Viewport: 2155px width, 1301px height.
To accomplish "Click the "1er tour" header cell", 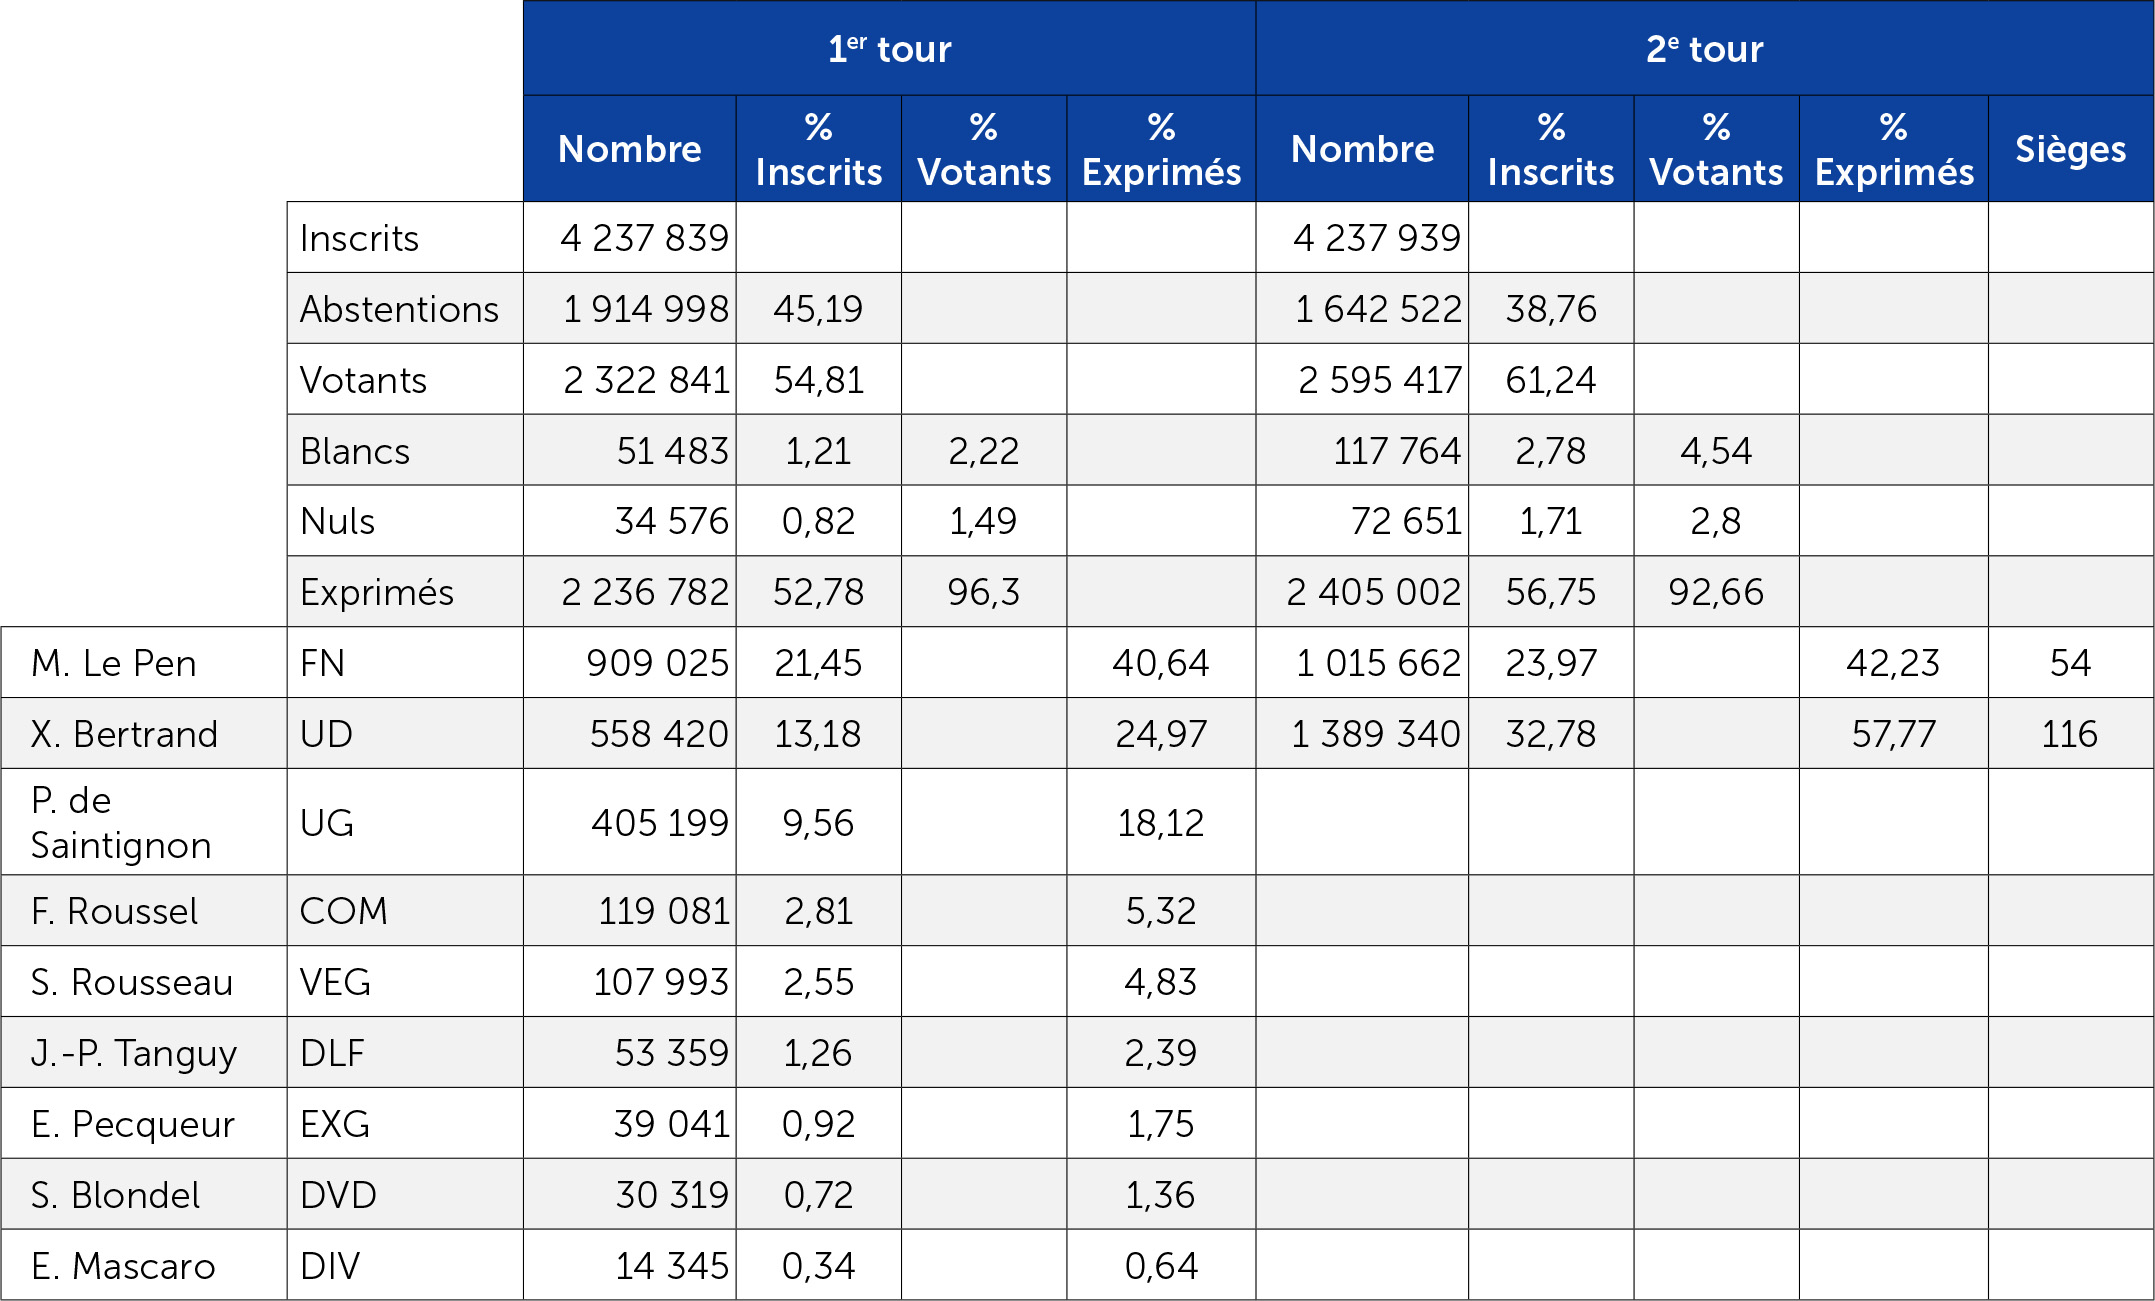I will (889, 48).
